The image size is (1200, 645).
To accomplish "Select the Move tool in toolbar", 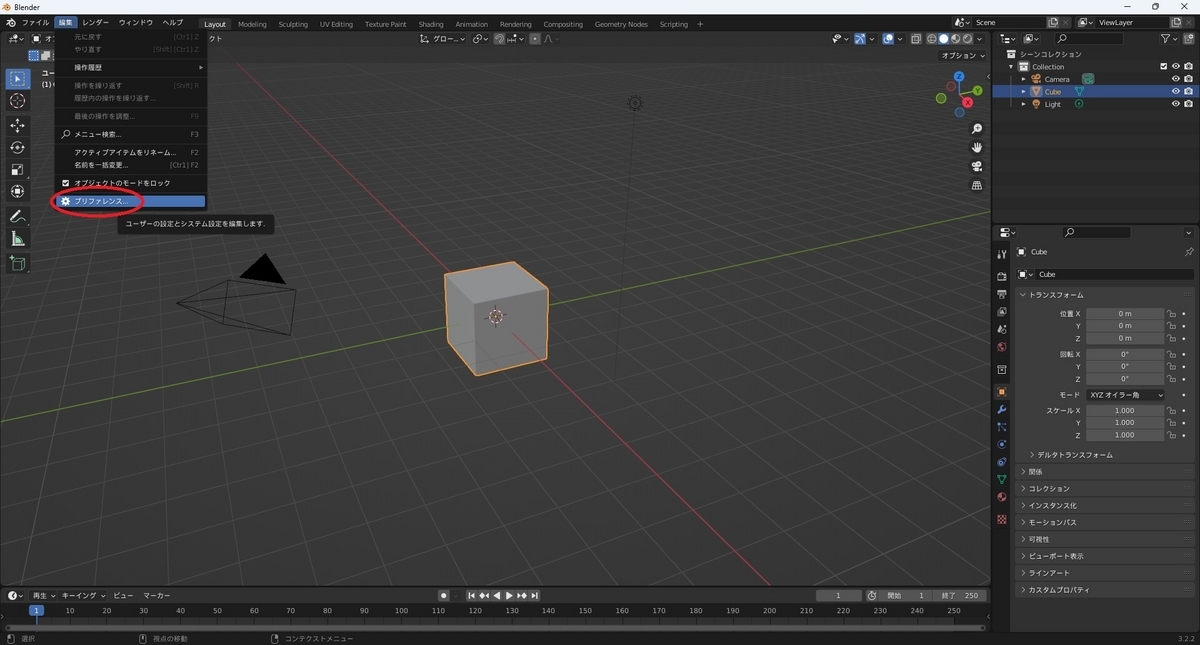I will point(18,125).
